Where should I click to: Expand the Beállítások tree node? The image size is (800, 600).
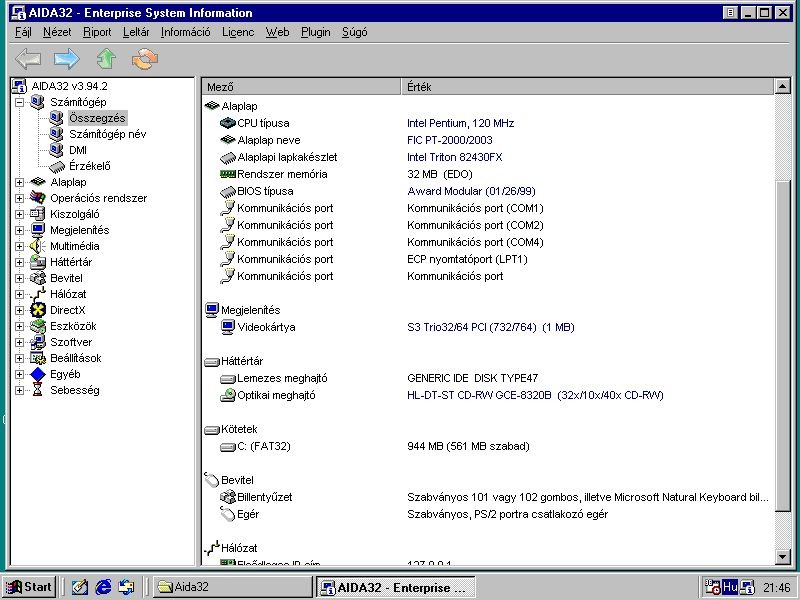(19, 358)
